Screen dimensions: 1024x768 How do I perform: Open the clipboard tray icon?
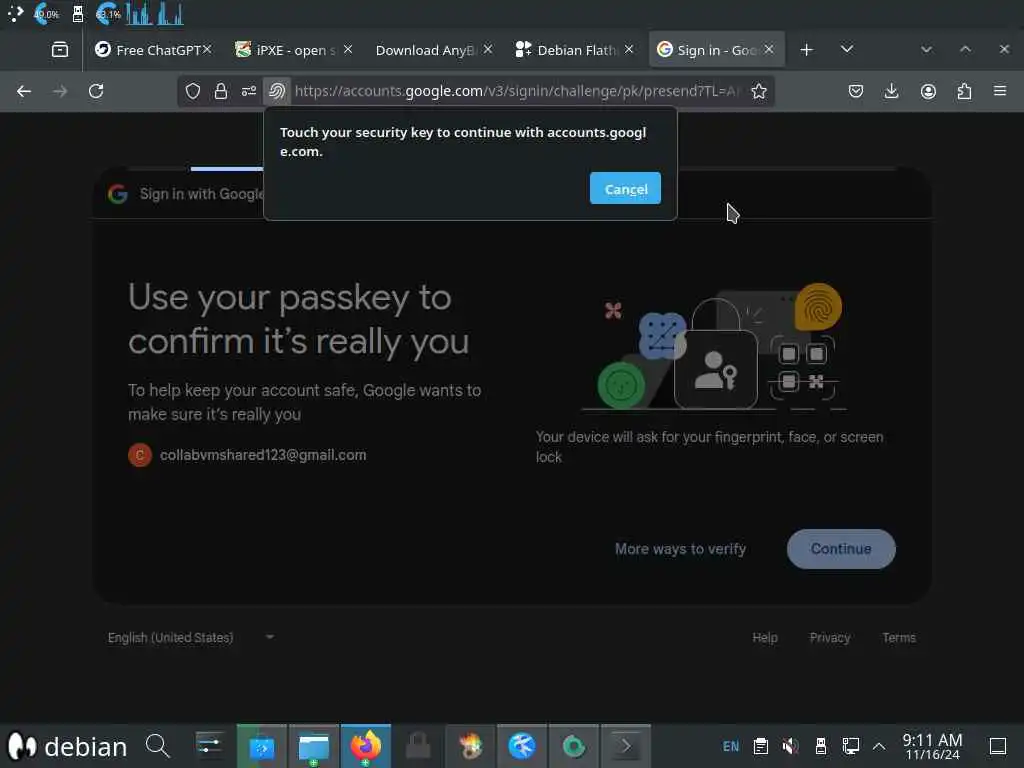pos(760,746)
